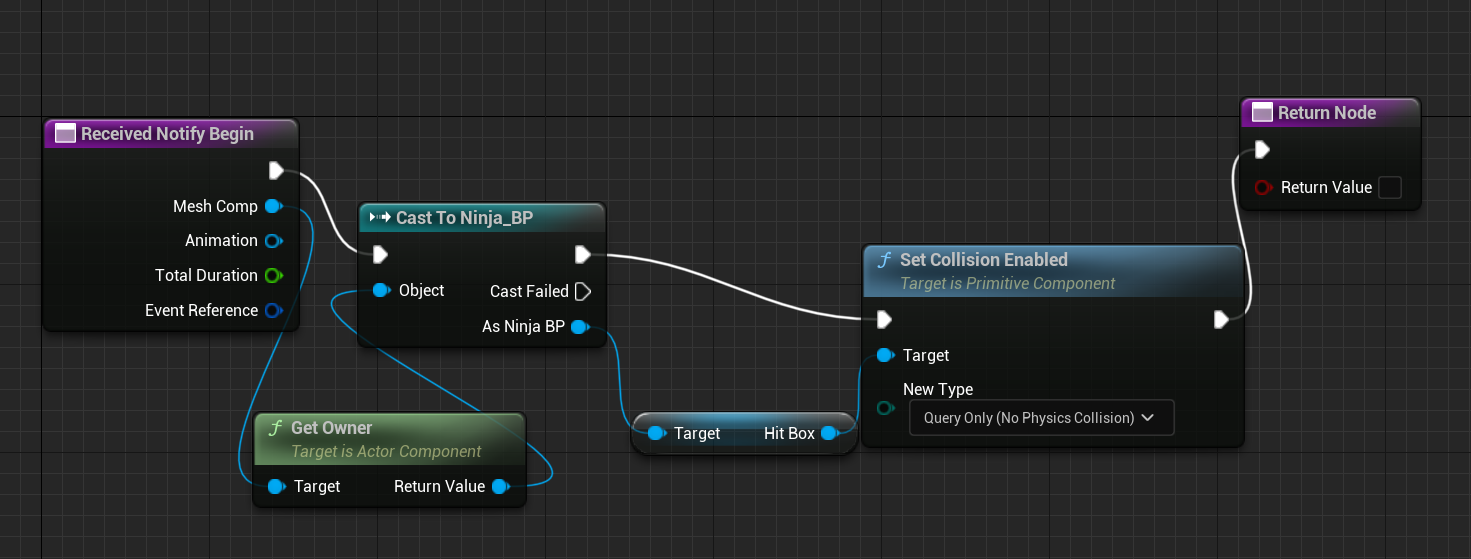Select the Total Duration output pin

[273, 275]
